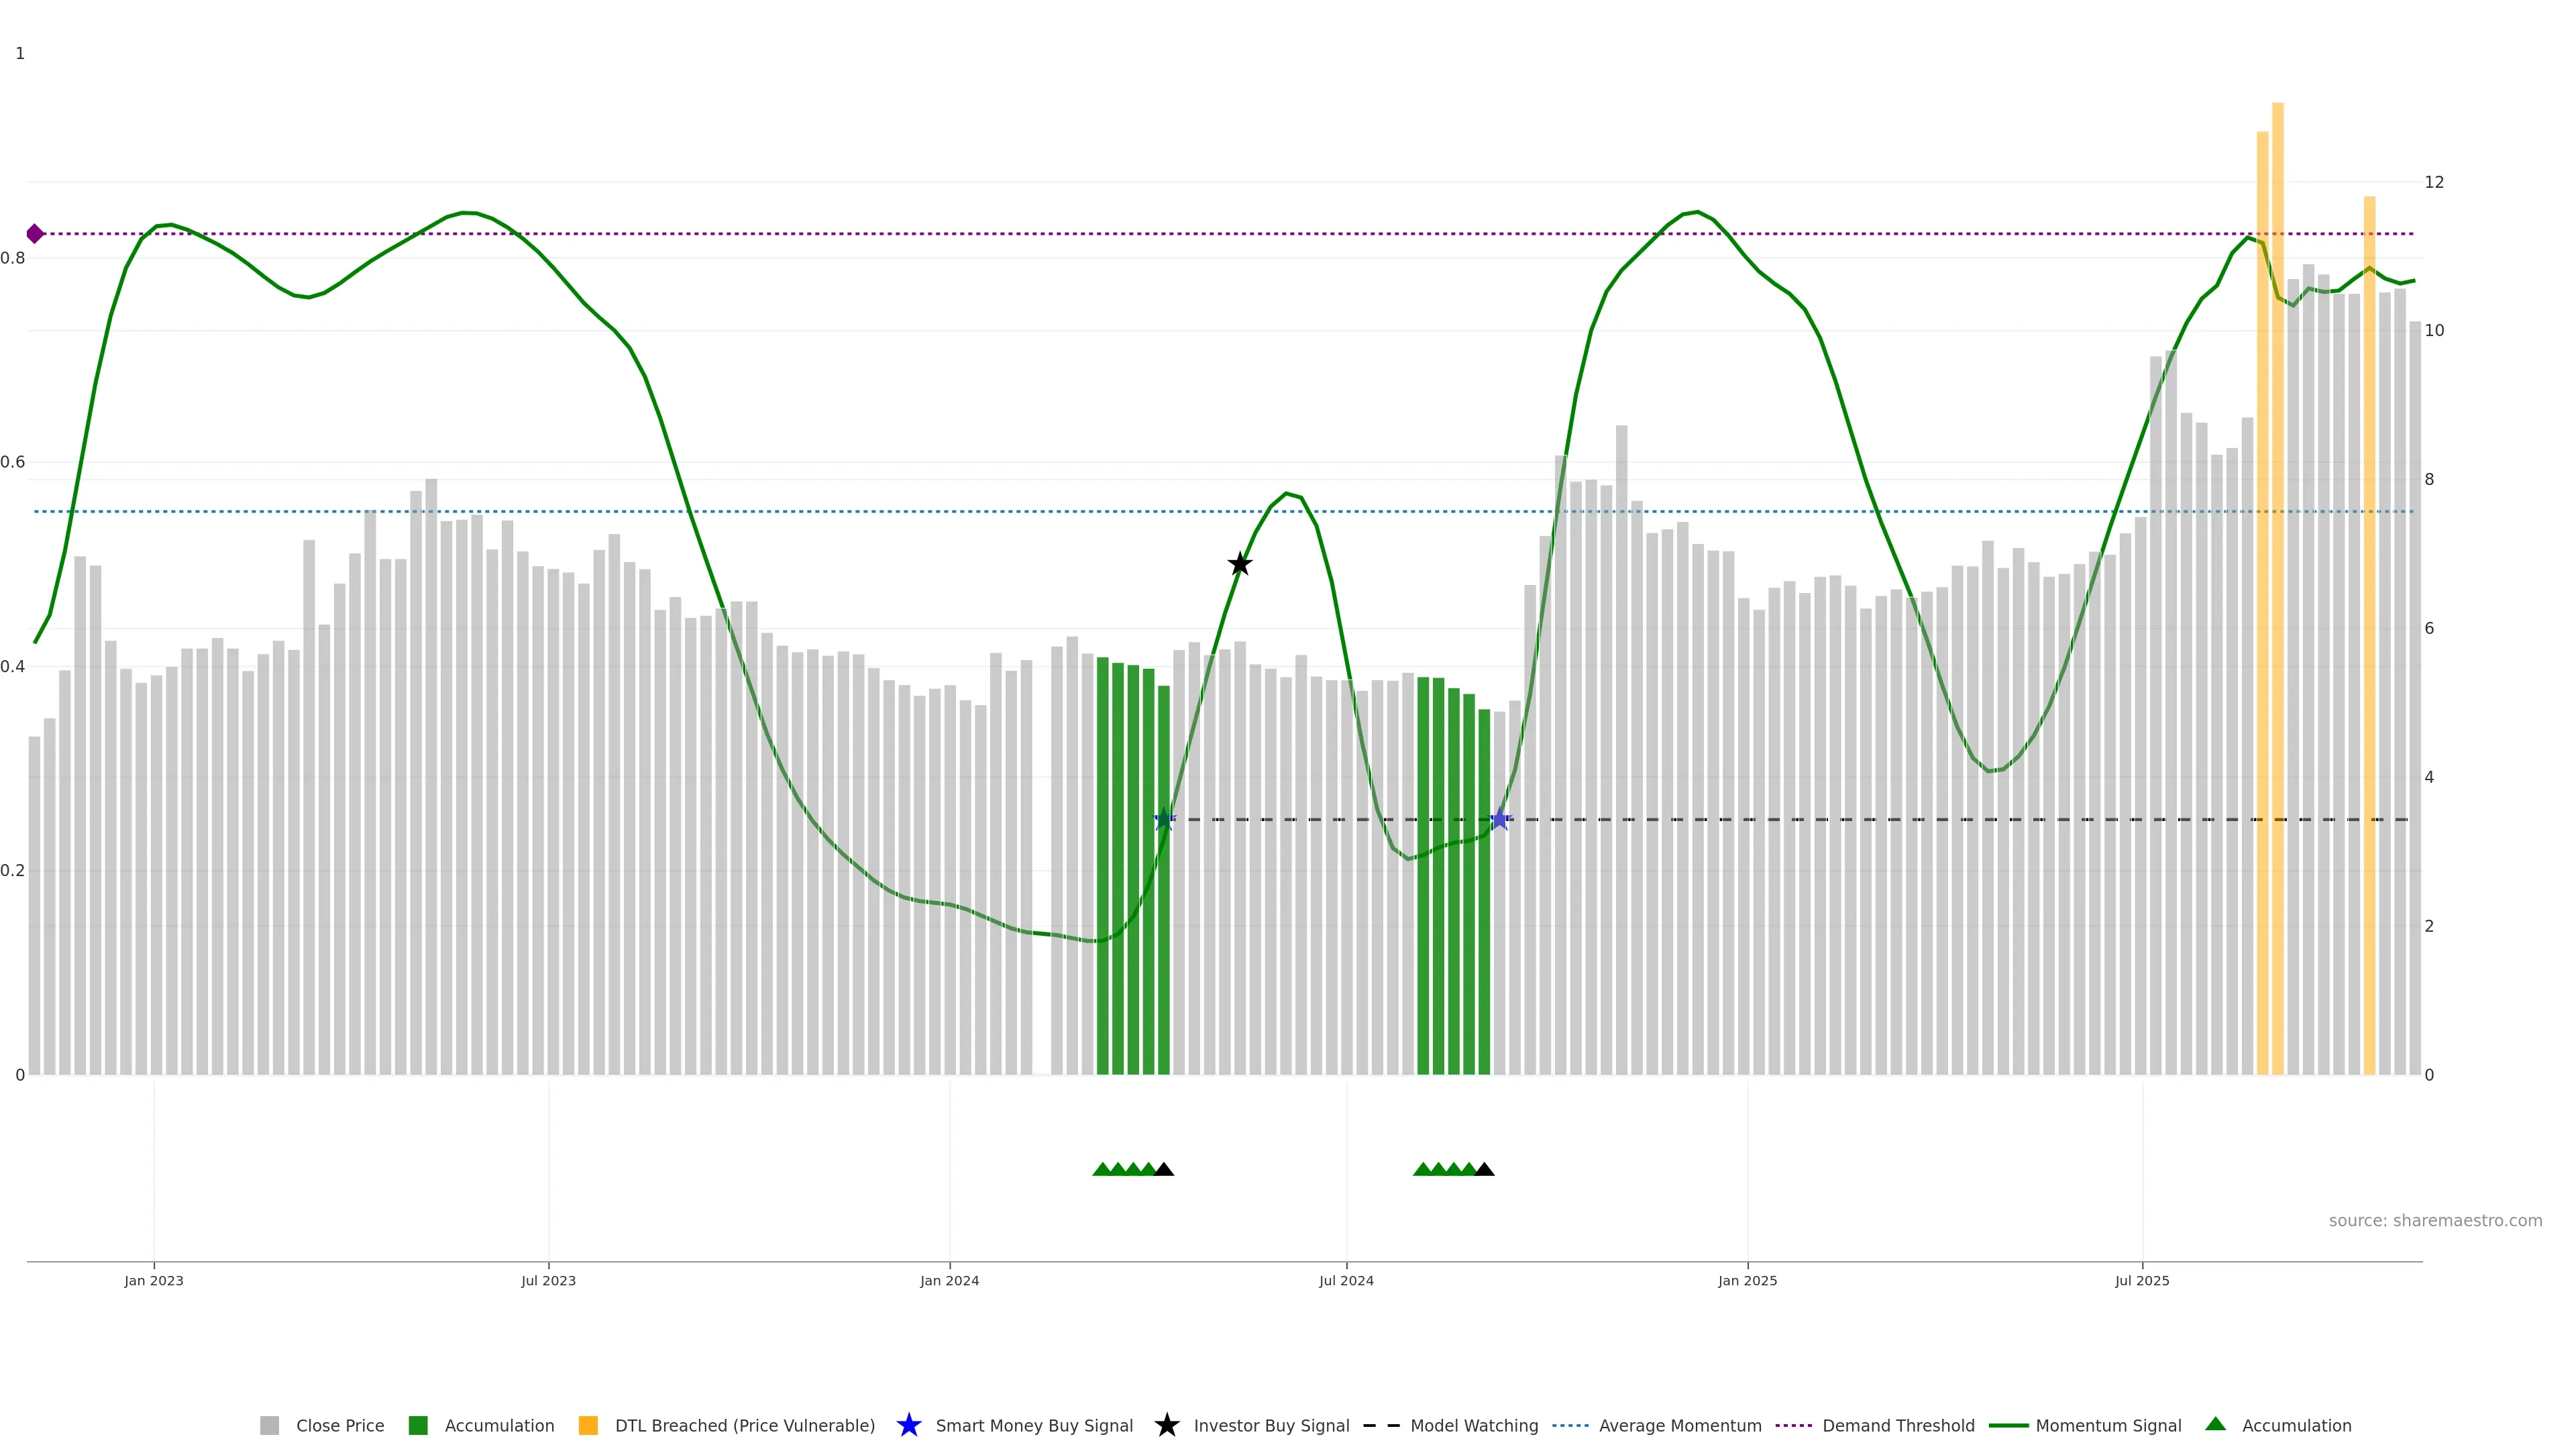
Task: Click the Jul 2025 axis label
Action: point(2142,1281)
